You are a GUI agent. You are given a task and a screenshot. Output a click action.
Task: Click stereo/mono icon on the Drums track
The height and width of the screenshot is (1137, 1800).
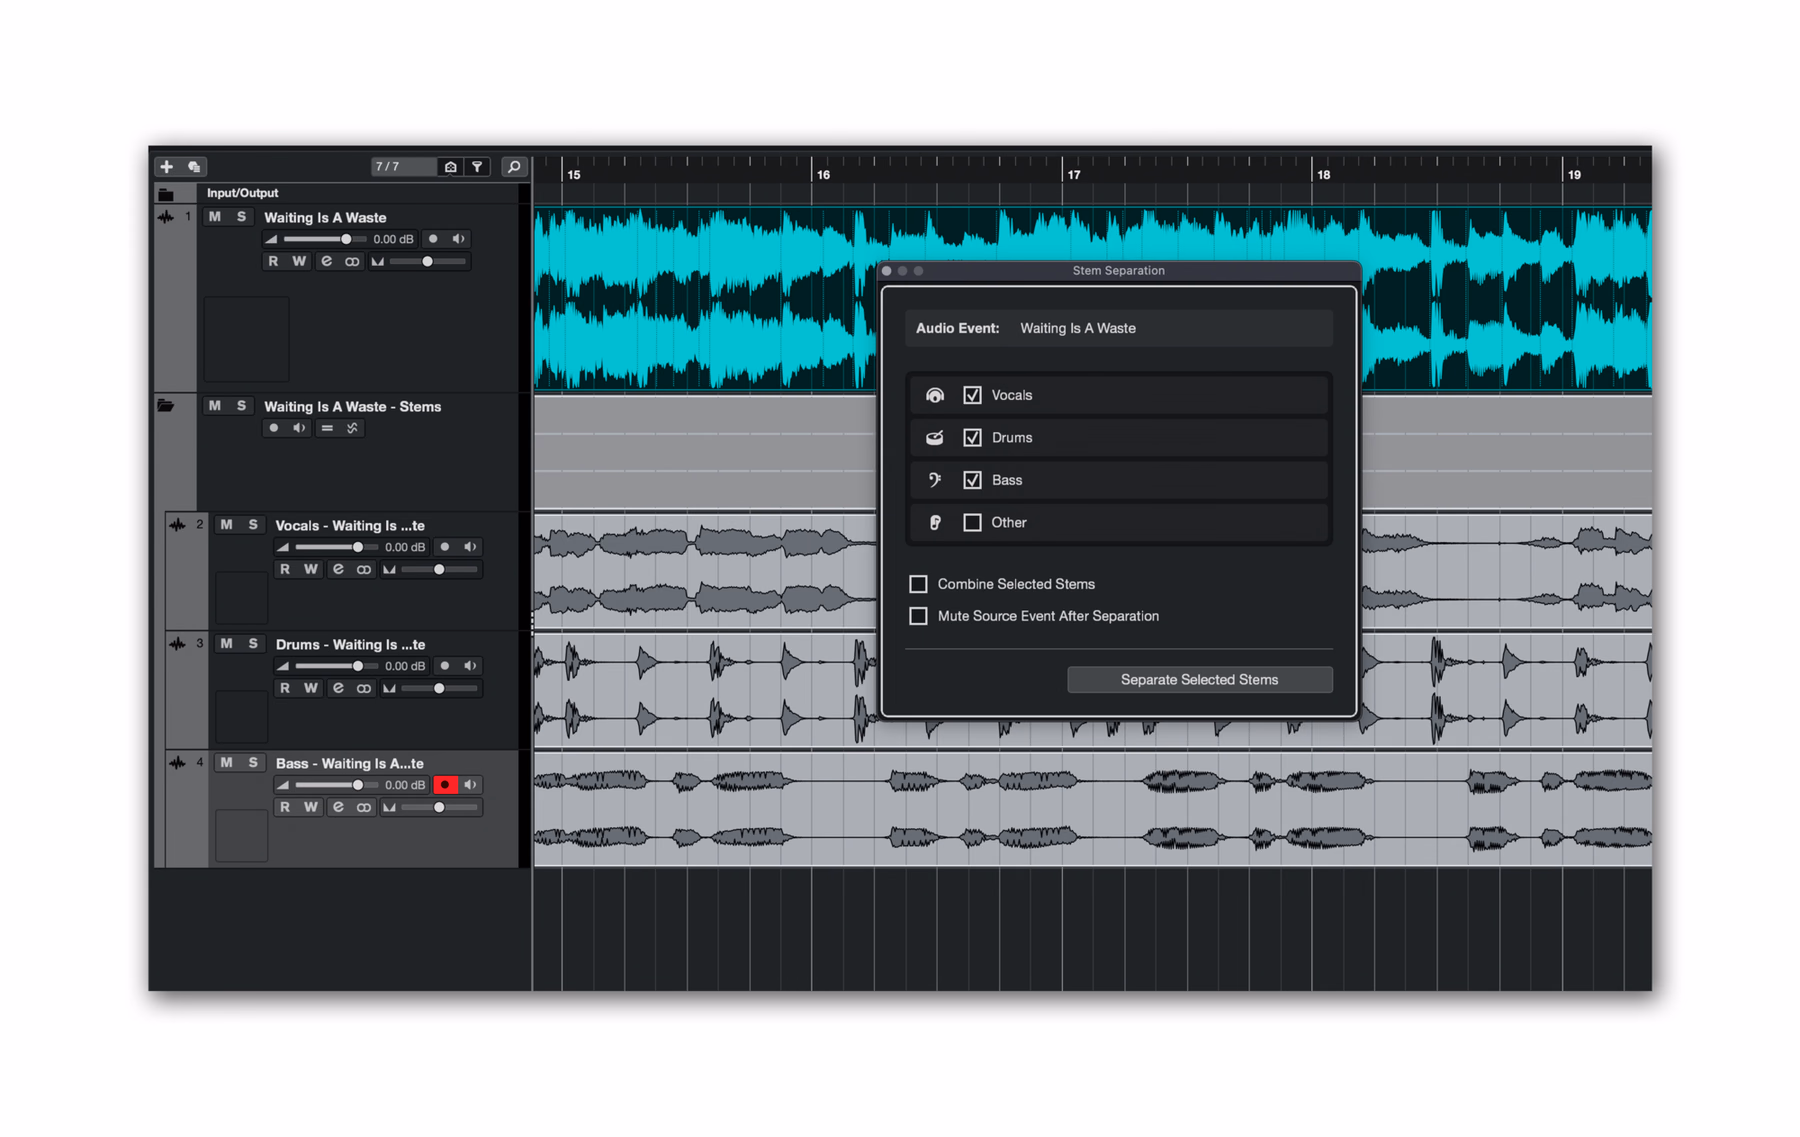click(x=364, y=688)
